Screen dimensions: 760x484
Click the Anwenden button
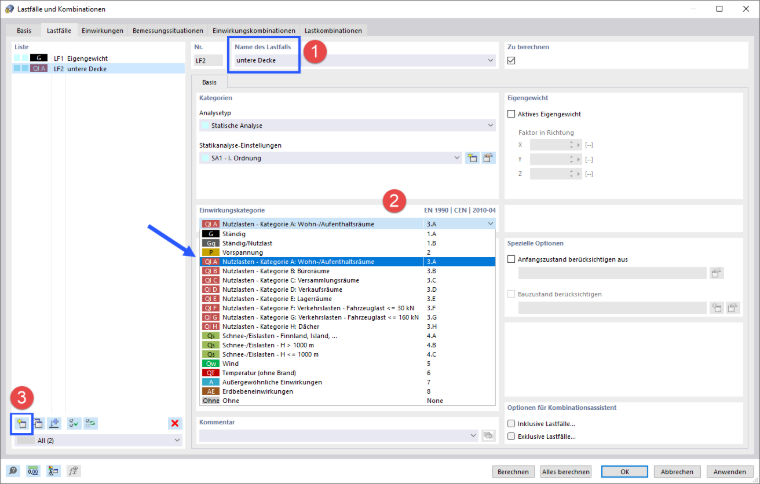coord(729,471)
